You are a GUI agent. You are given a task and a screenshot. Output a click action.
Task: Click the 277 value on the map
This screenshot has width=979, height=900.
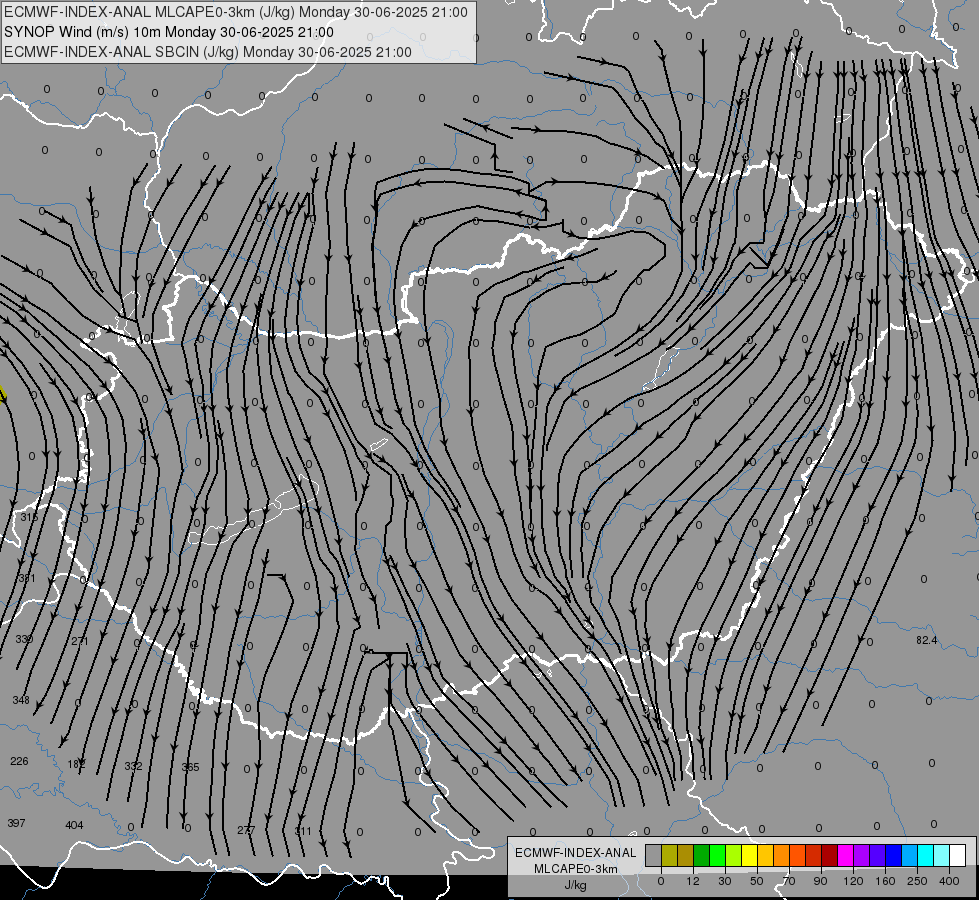tap(246, 830)
